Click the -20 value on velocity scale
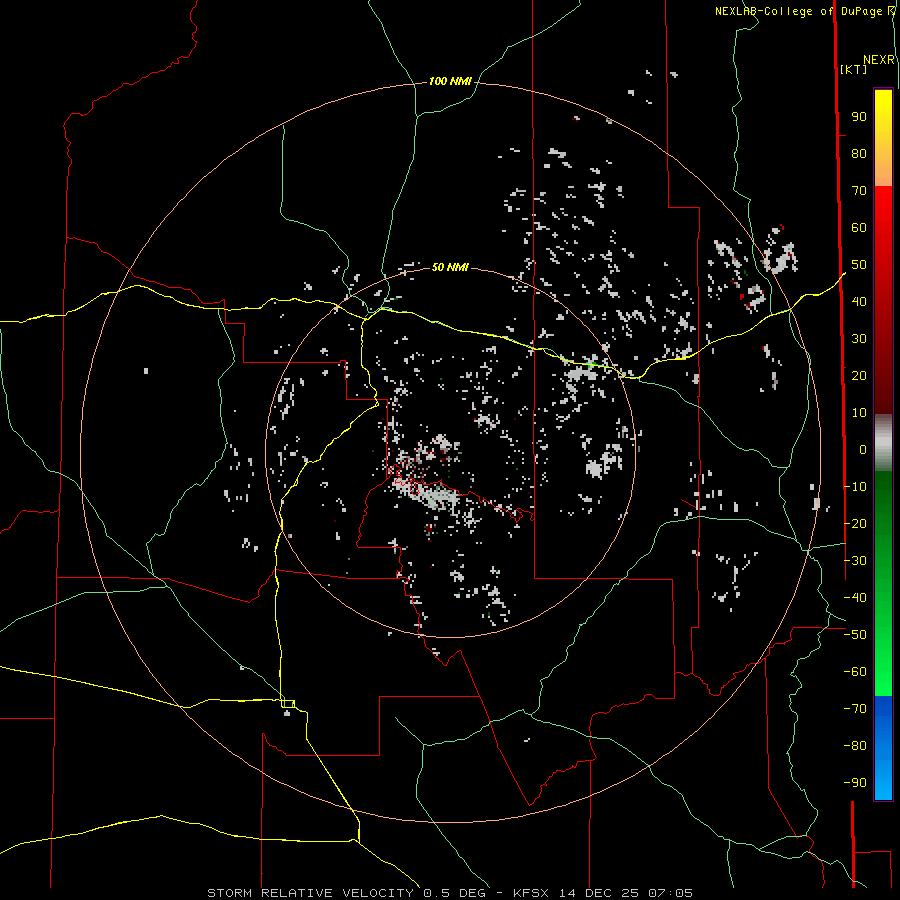Screen dimensions: 900x900 coord(855,524)
